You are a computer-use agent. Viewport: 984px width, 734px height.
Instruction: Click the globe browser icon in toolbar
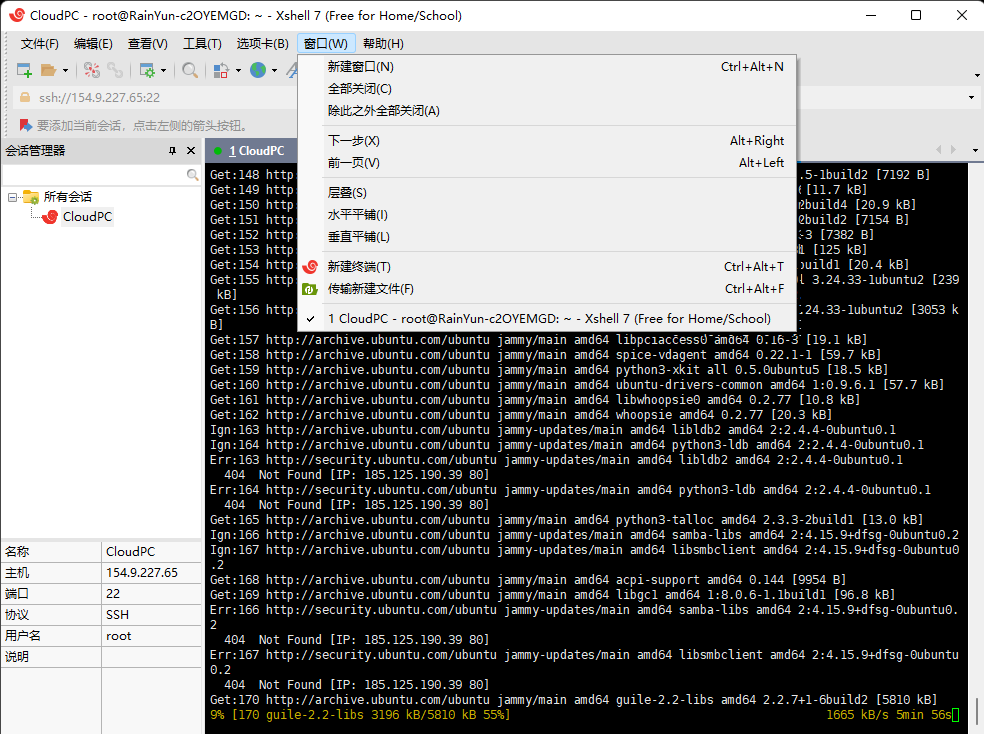pos(258,70)
